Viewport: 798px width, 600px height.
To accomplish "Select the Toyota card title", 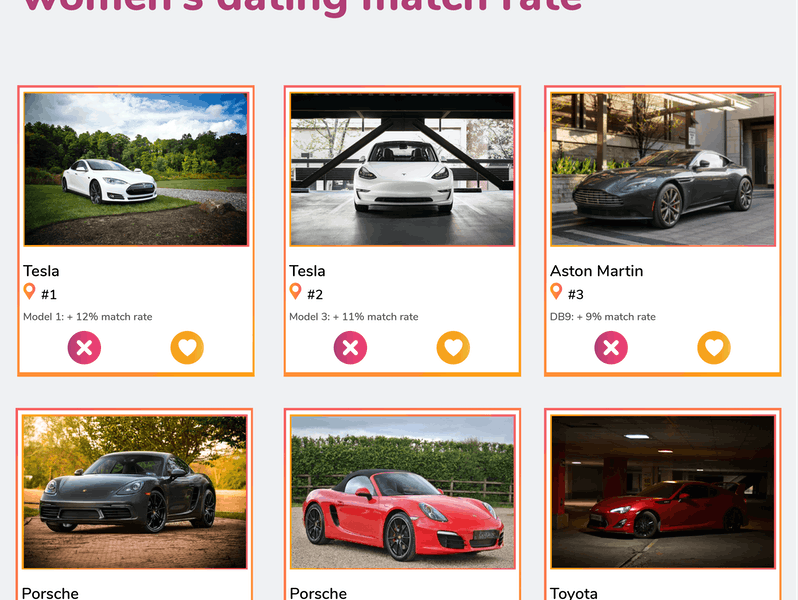I will coord(574,593).
